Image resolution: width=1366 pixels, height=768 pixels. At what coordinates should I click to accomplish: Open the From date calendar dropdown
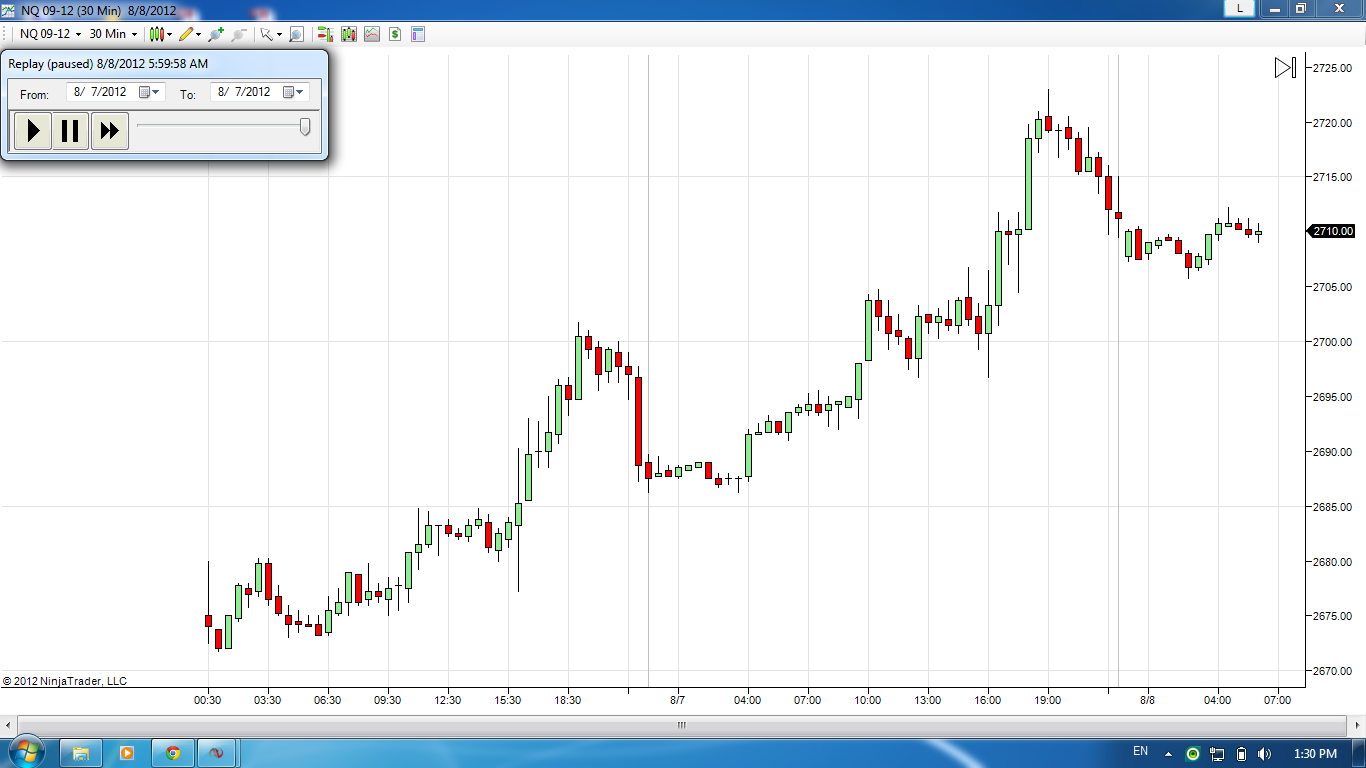coord(150,92)
